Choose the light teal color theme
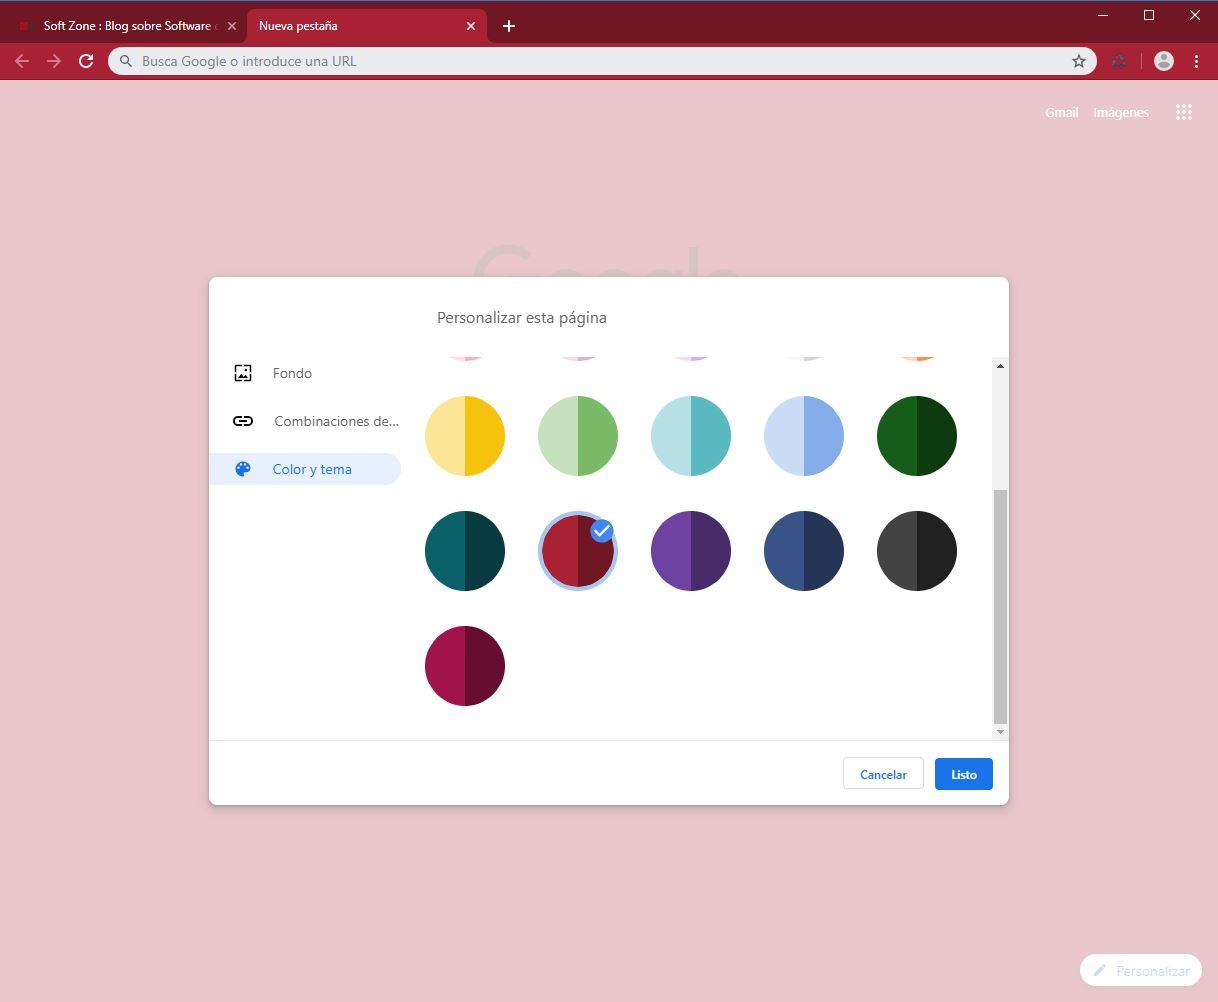Screen dimensions: 1218x1002 [691, 436]
